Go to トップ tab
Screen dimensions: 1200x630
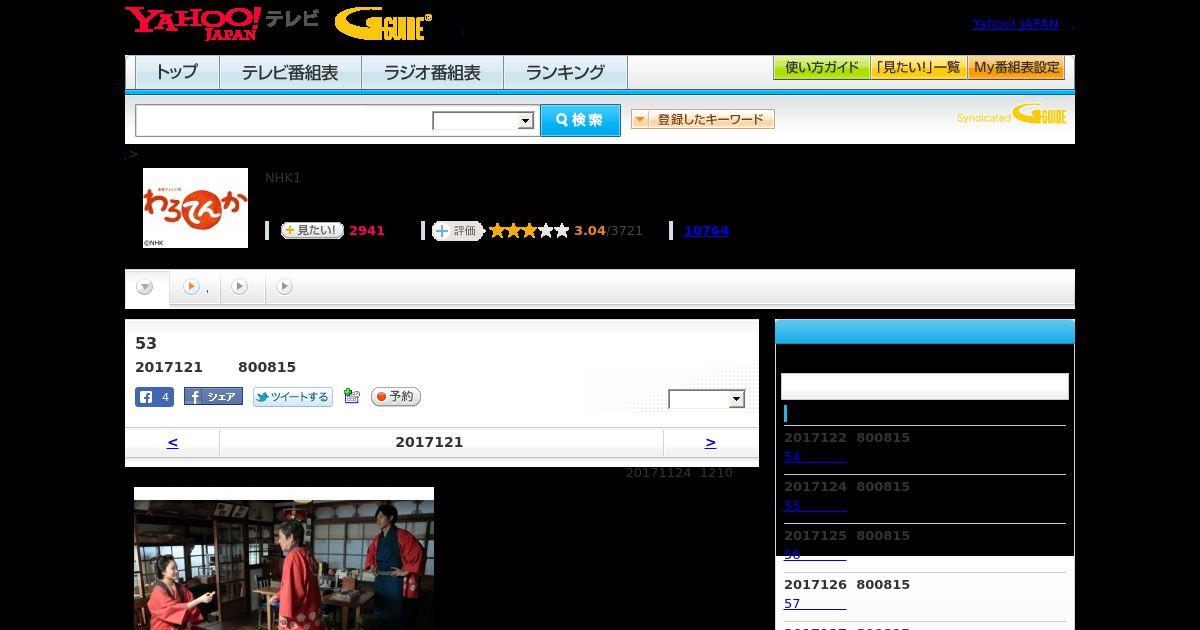click(x=177, y=72)
